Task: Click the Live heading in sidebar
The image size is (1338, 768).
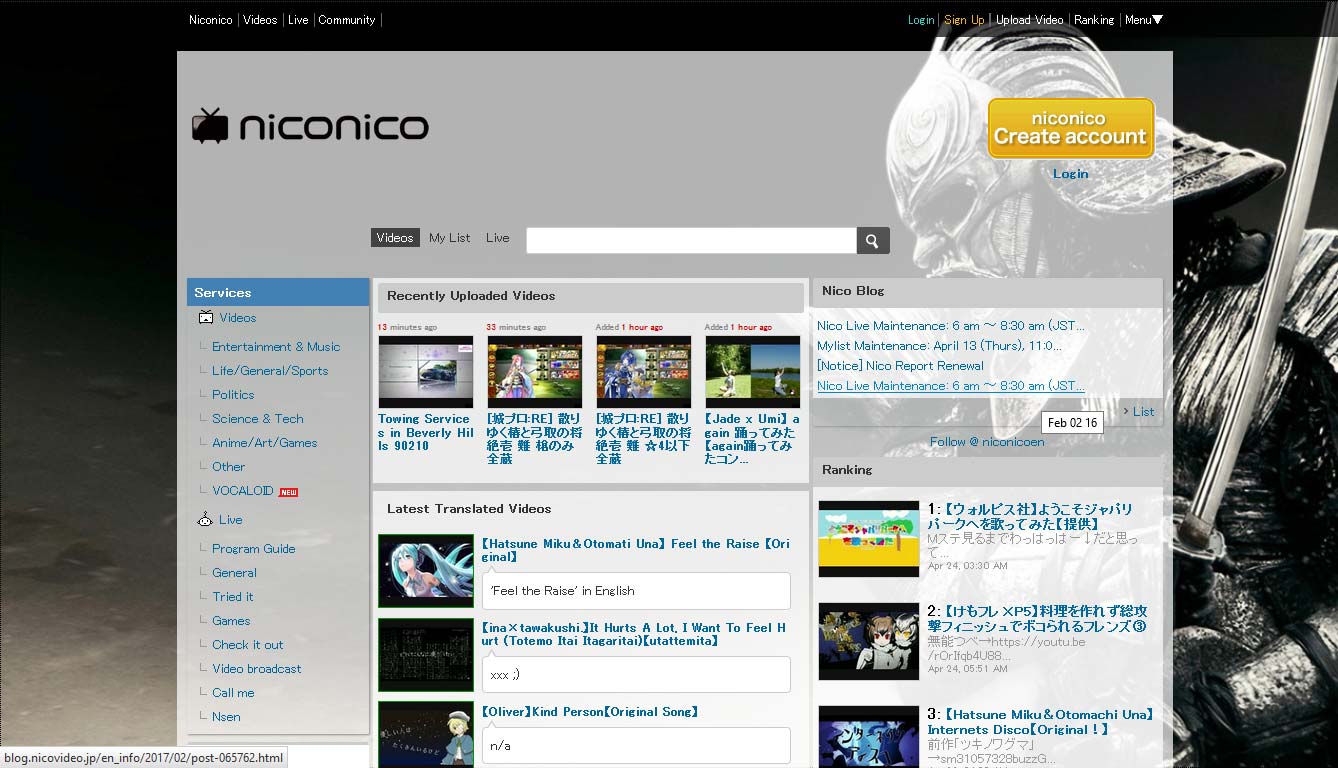Action: point(231,520)
